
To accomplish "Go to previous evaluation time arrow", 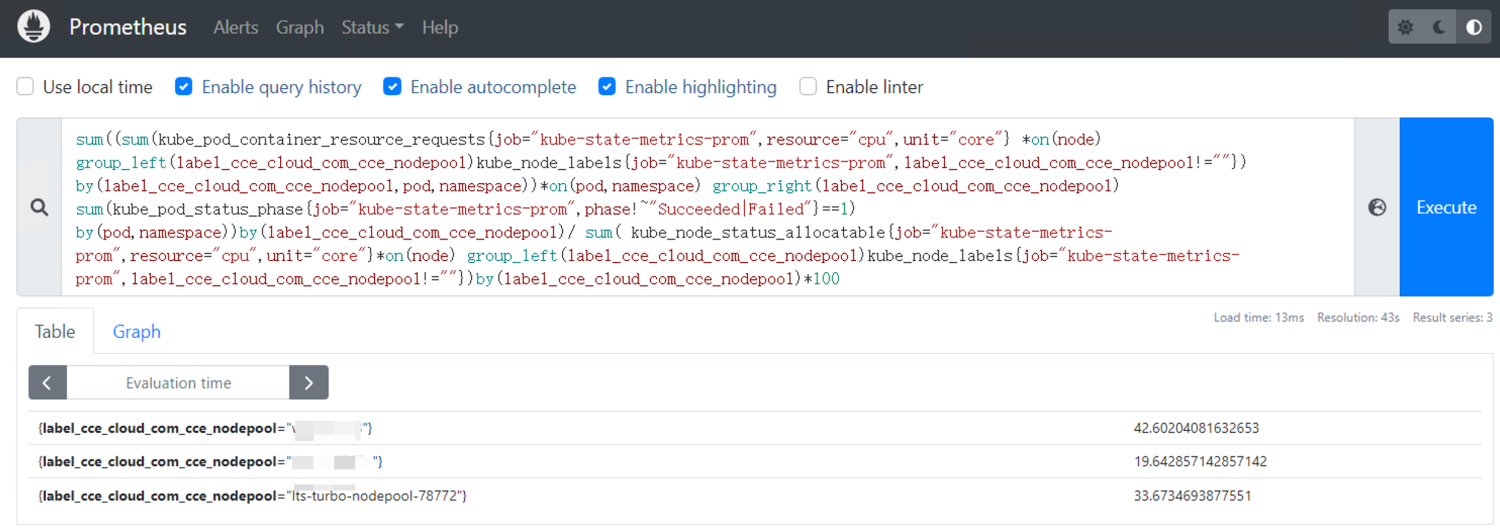I will coord(48,382).
